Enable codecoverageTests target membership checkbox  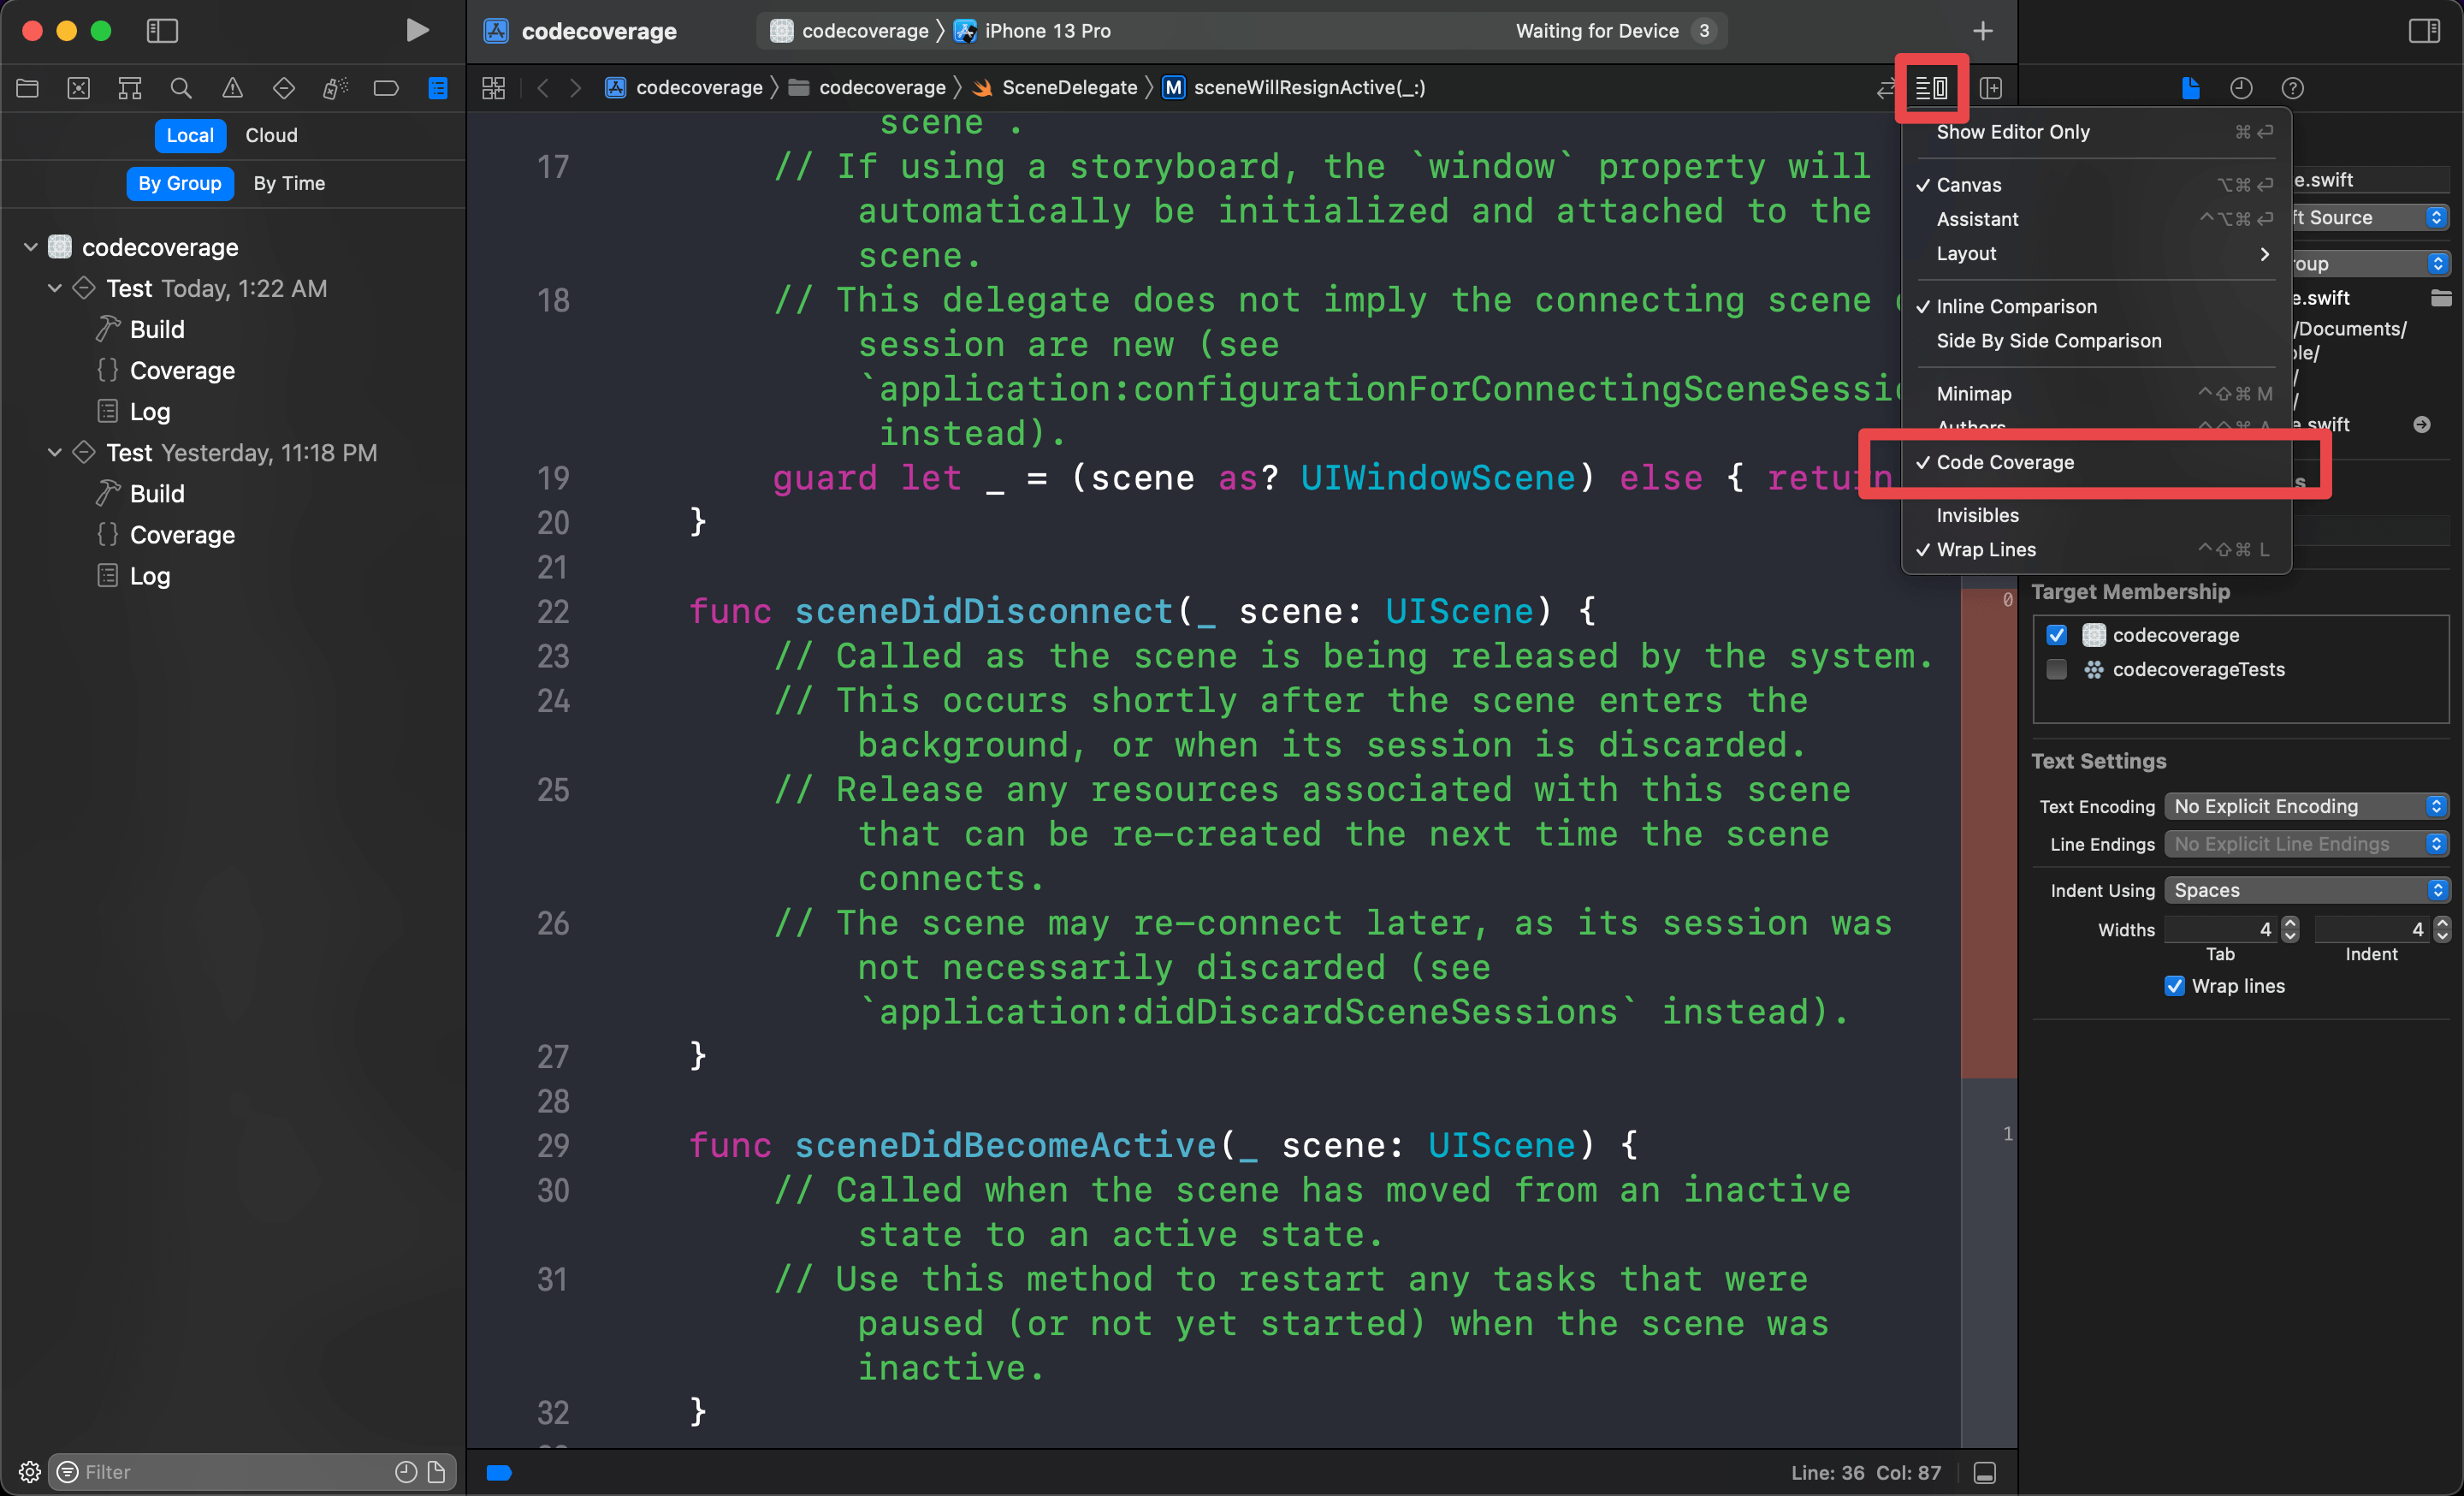coord(2056,669)
